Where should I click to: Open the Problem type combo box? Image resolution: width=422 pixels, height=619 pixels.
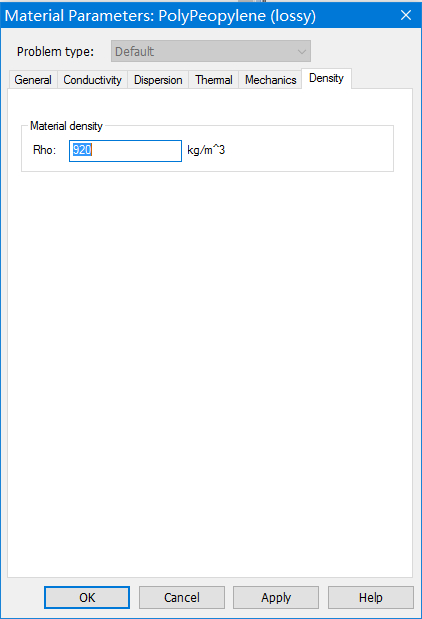point(211,51)
